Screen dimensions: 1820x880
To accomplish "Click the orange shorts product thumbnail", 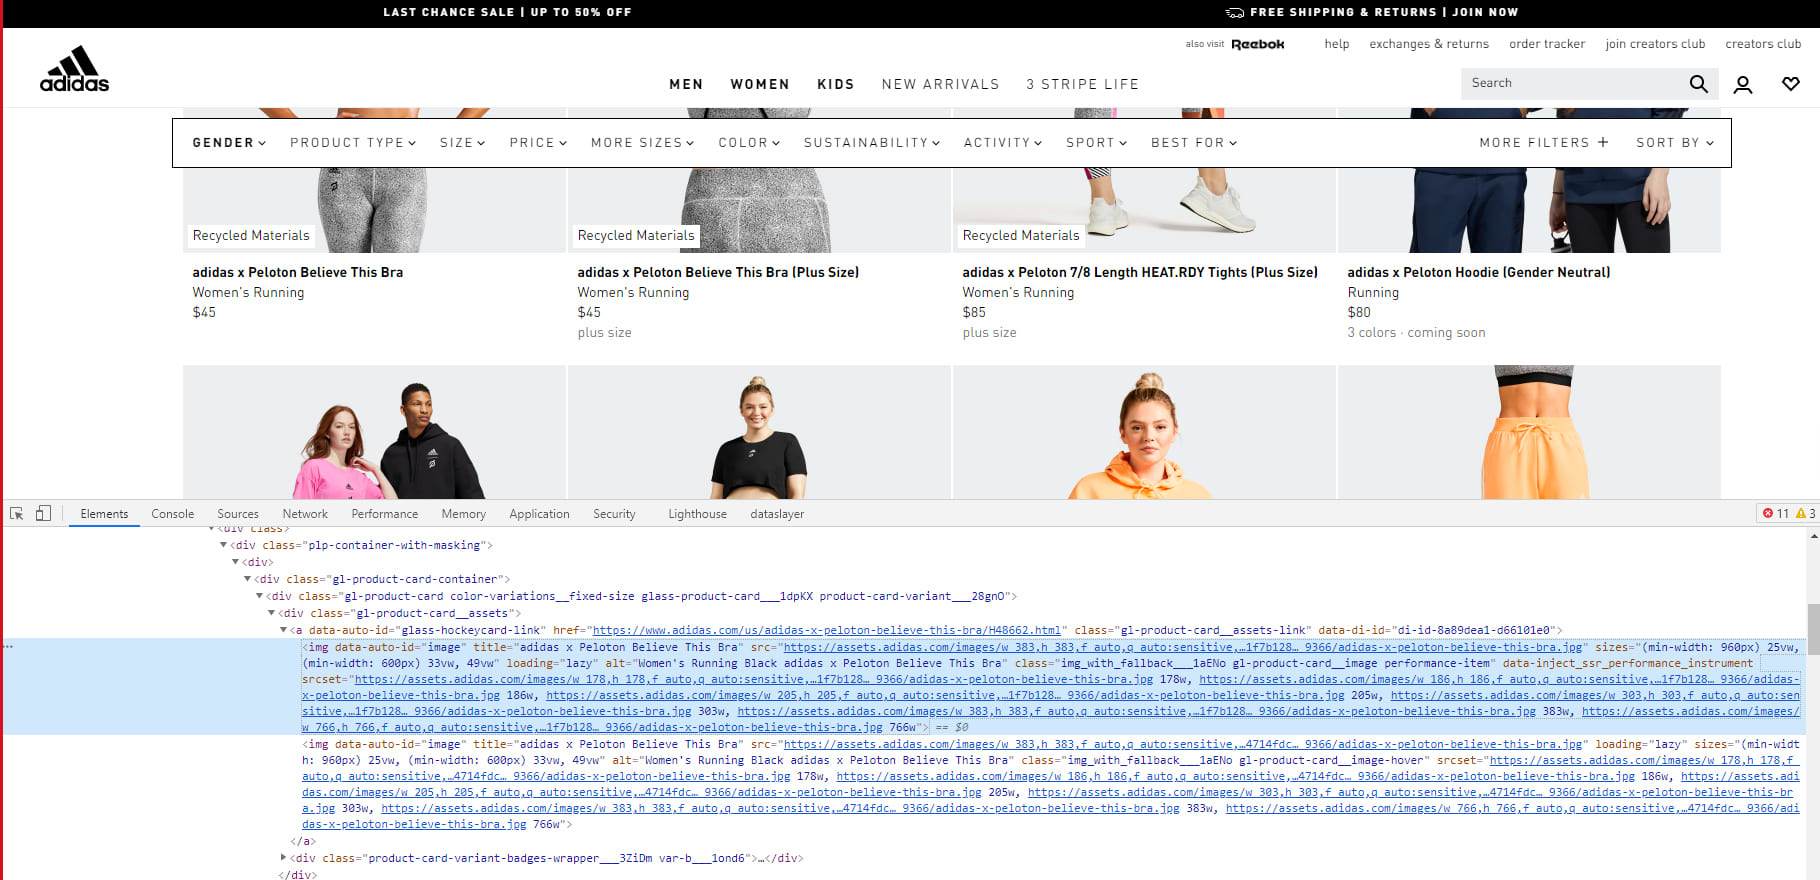I will (1529, 432).
